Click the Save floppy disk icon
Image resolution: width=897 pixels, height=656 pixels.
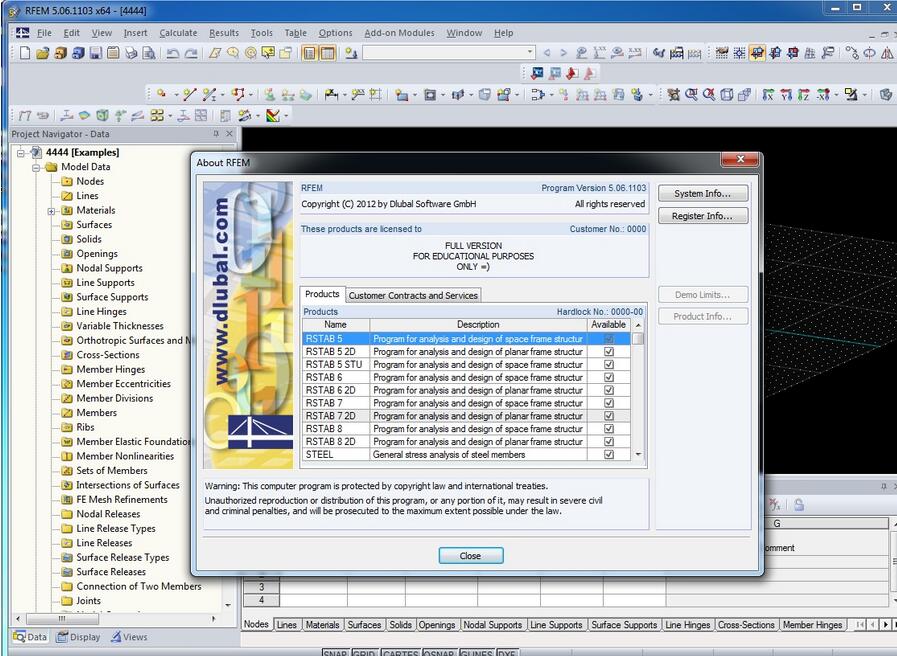pos(96,53)
